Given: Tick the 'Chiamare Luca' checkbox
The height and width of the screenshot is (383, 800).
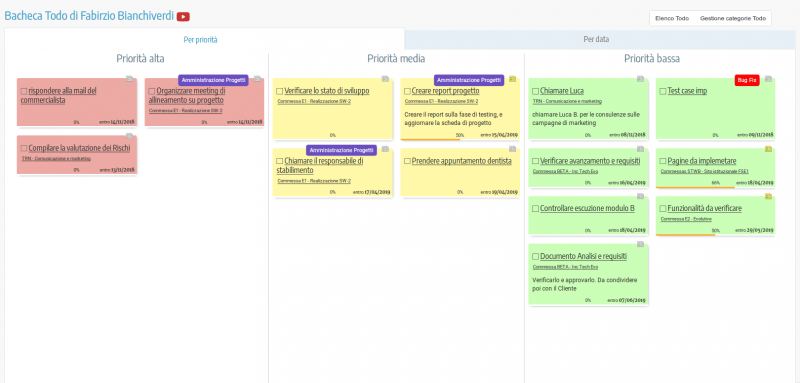Looking at the screenshot, I should (535, 91).
